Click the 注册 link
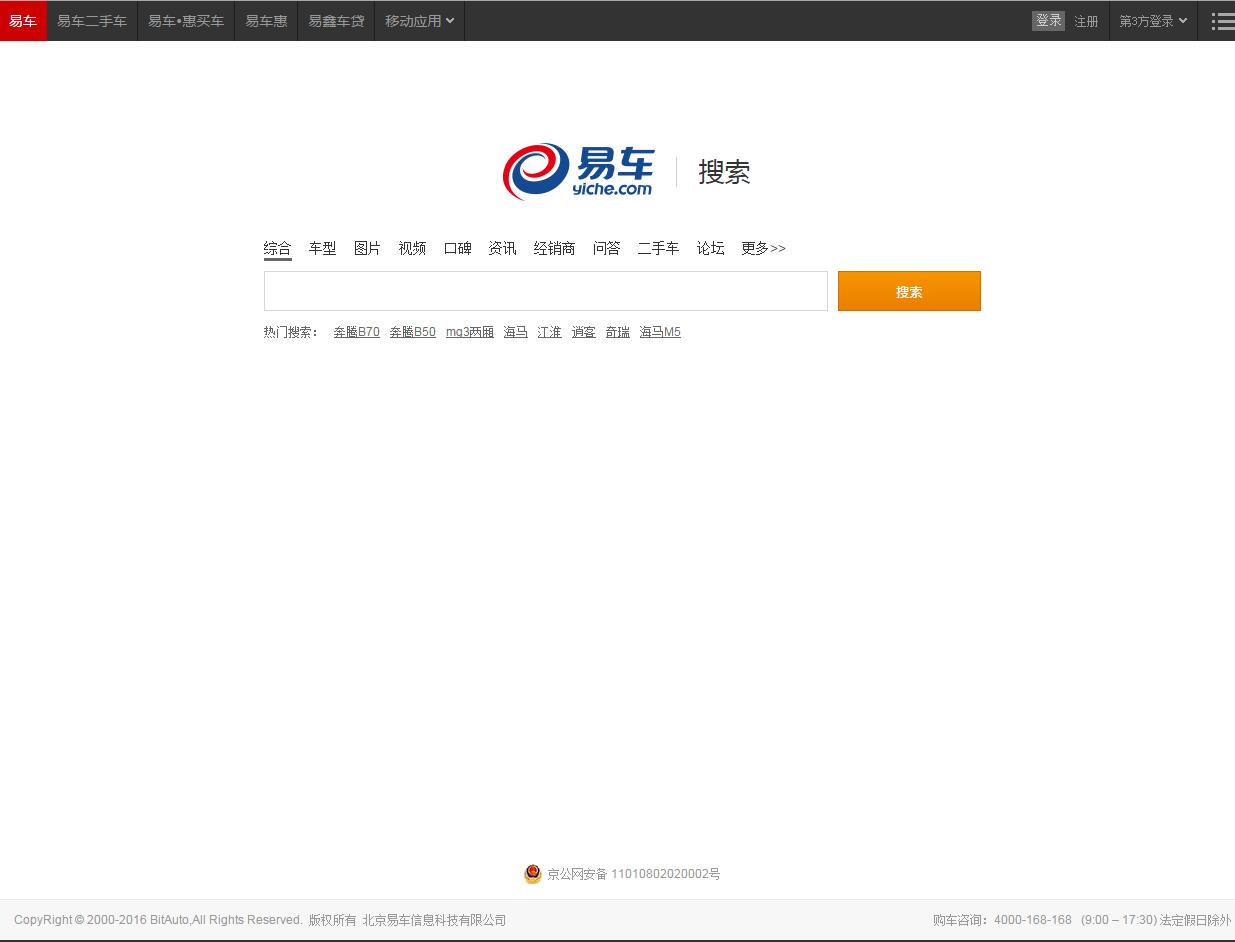Viewport: 1235px width, 942px height. point(1086,21)
